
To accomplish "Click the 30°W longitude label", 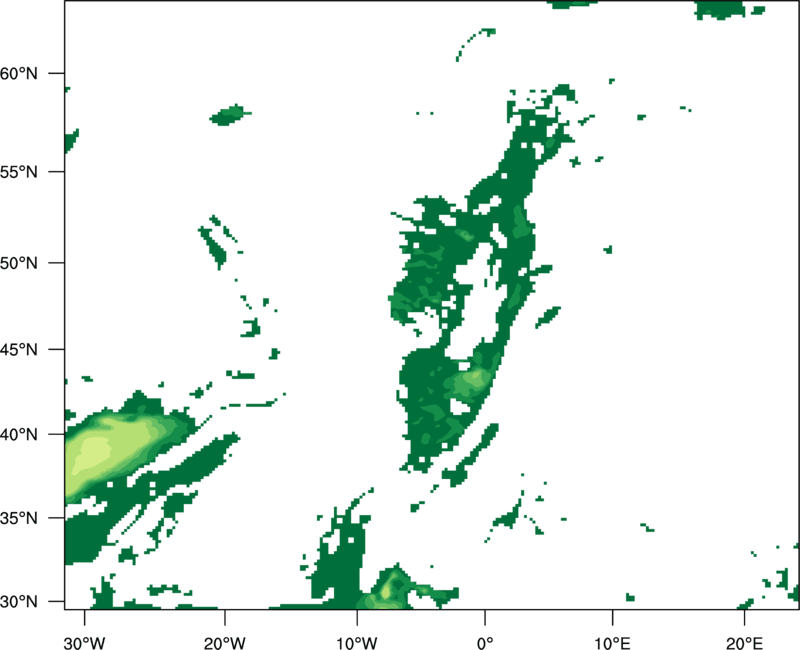I will (x=85, y=643).
